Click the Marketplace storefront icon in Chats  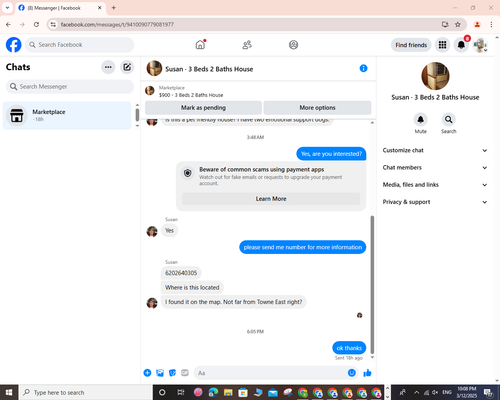coord(17,115)
